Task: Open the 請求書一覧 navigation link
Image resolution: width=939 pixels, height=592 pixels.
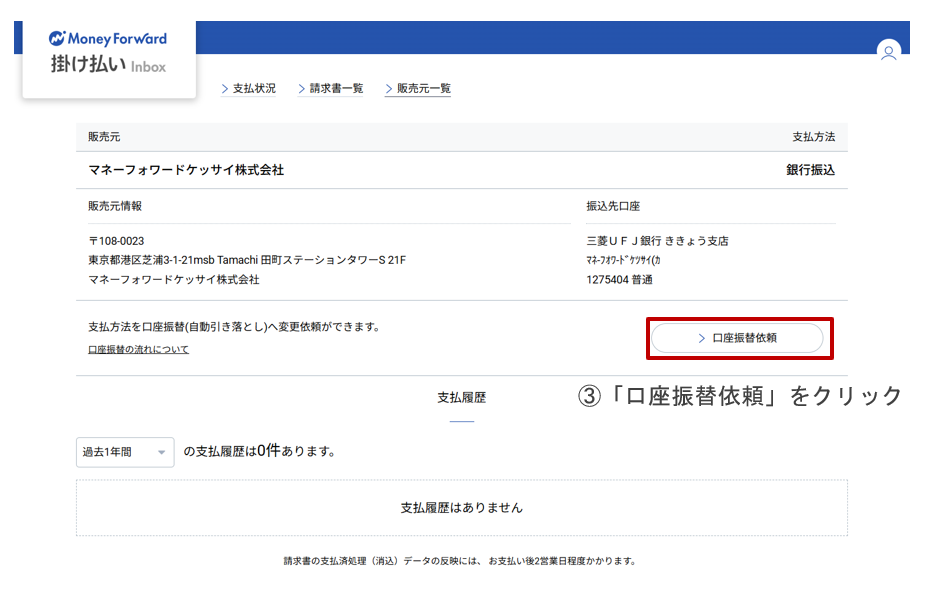Action: pos(331,89)
